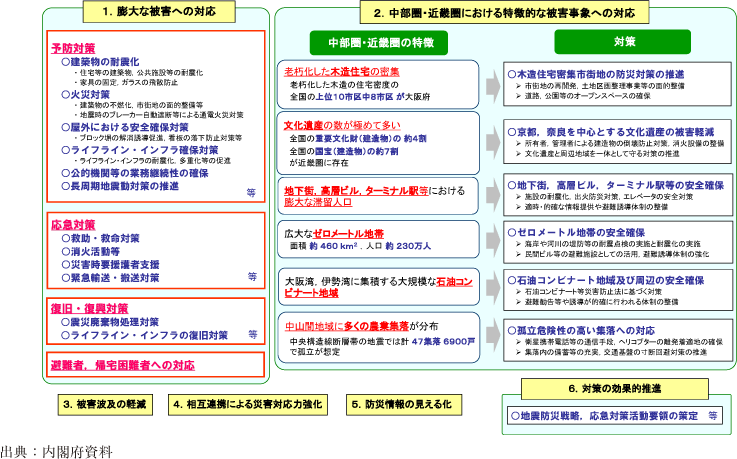The height and width of the screenshot is (459, 737).
Task: Select the box '6. 対策の効果的推進'
Action: click(615, 389)
